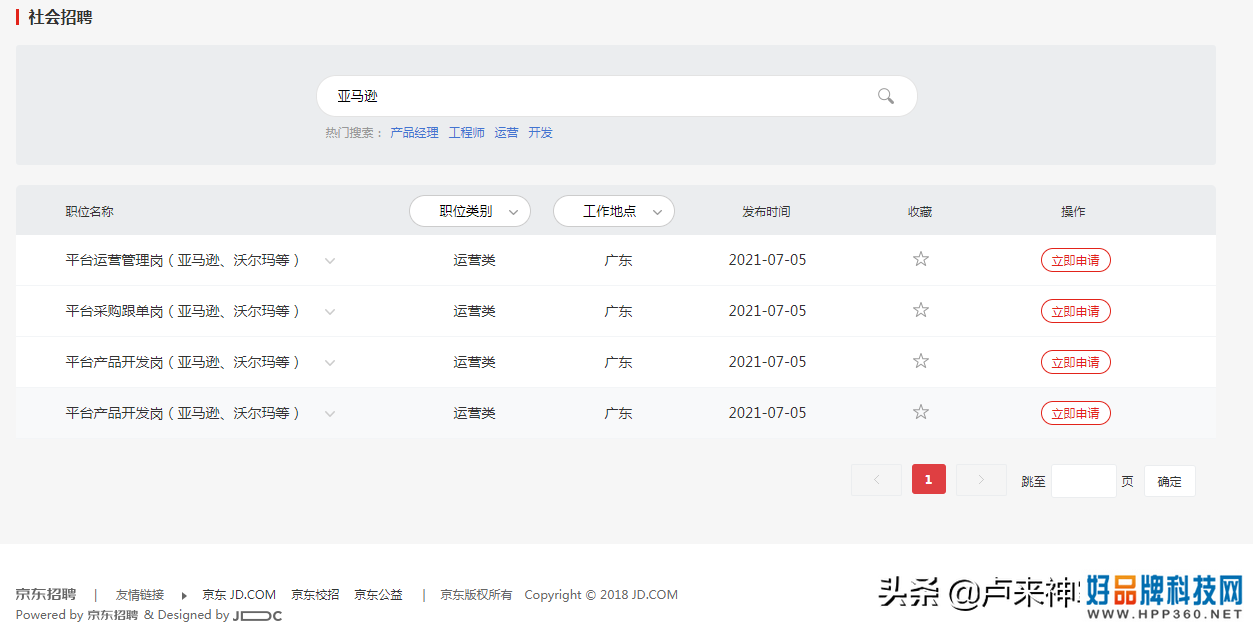Open 京东公益 footer link
This screenshot has width=1253, height=627.
tap(378, 594)
